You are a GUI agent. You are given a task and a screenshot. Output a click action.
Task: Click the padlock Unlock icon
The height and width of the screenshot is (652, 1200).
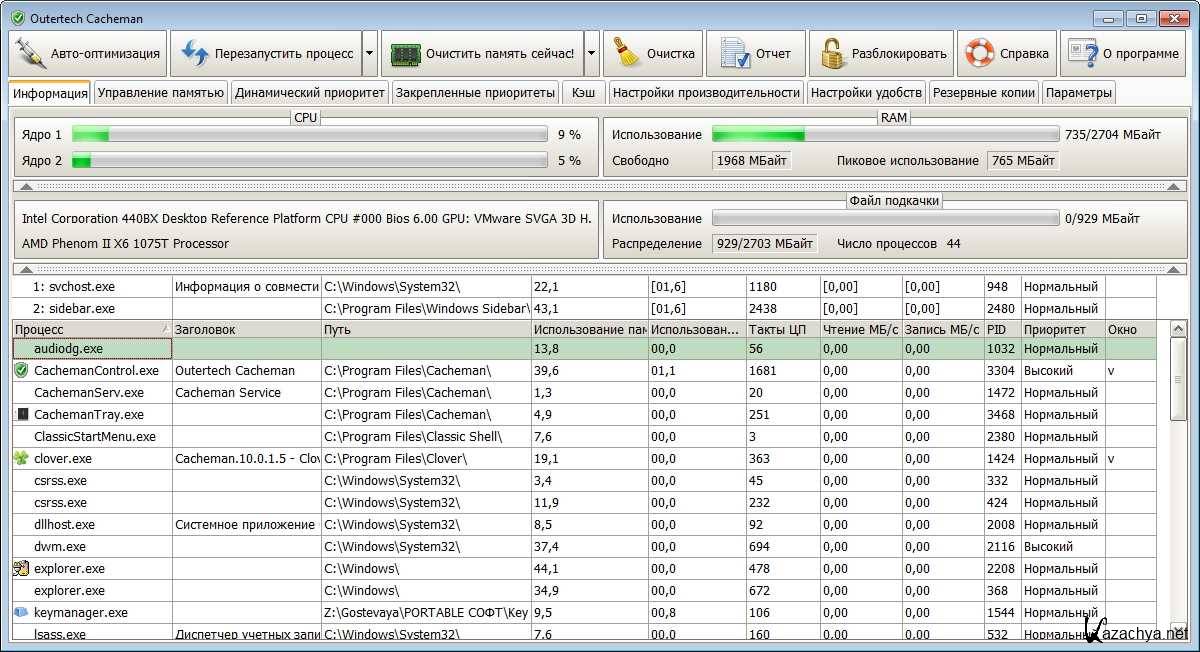[x=831, y=54]
